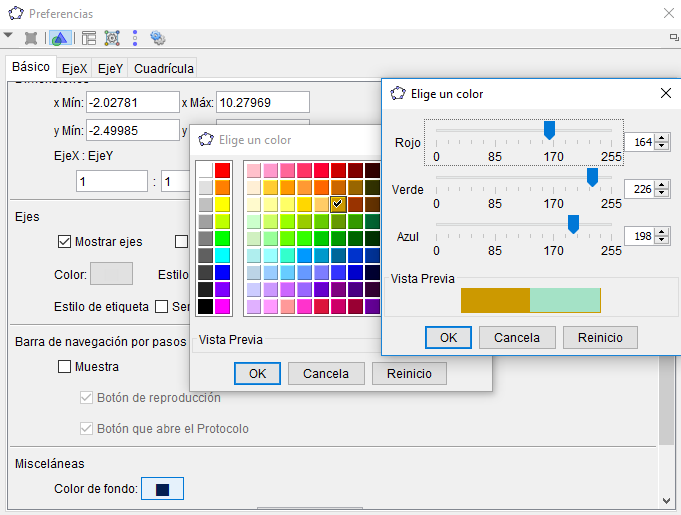Increase the Verde value with up arrow
The width and height of the screenshot is (681, 515).
(661, 185)
